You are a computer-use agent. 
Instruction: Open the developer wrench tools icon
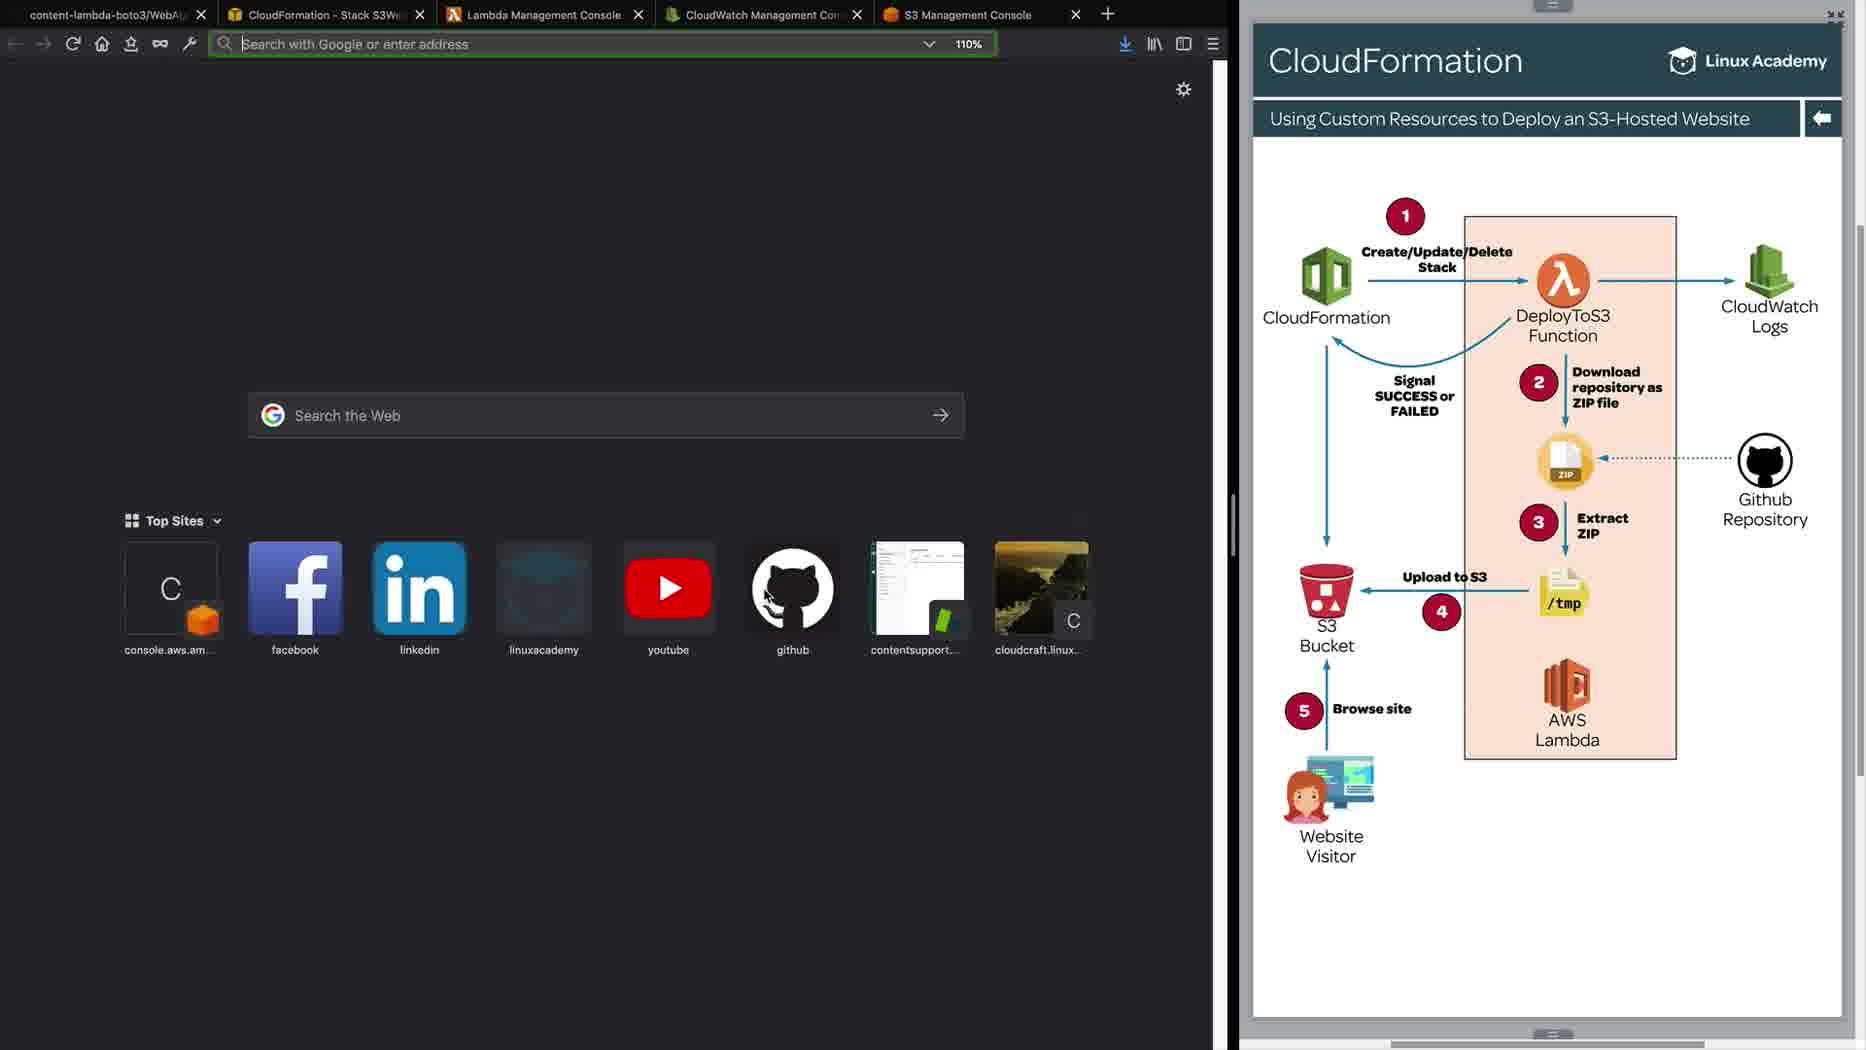pyautogui.click(x=189, y=44)
